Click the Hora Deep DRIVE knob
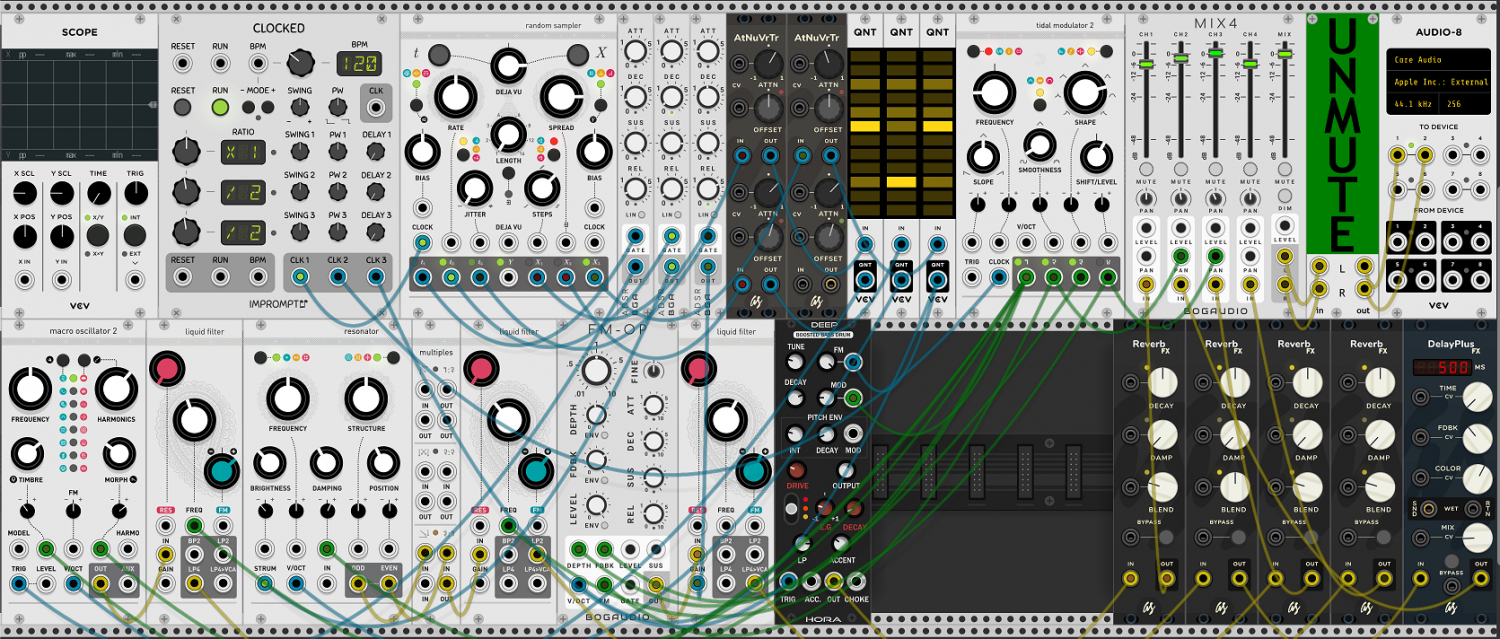The height and width of the screenshot is (639, 1500). pyautogui.click(x=796, y=471)
